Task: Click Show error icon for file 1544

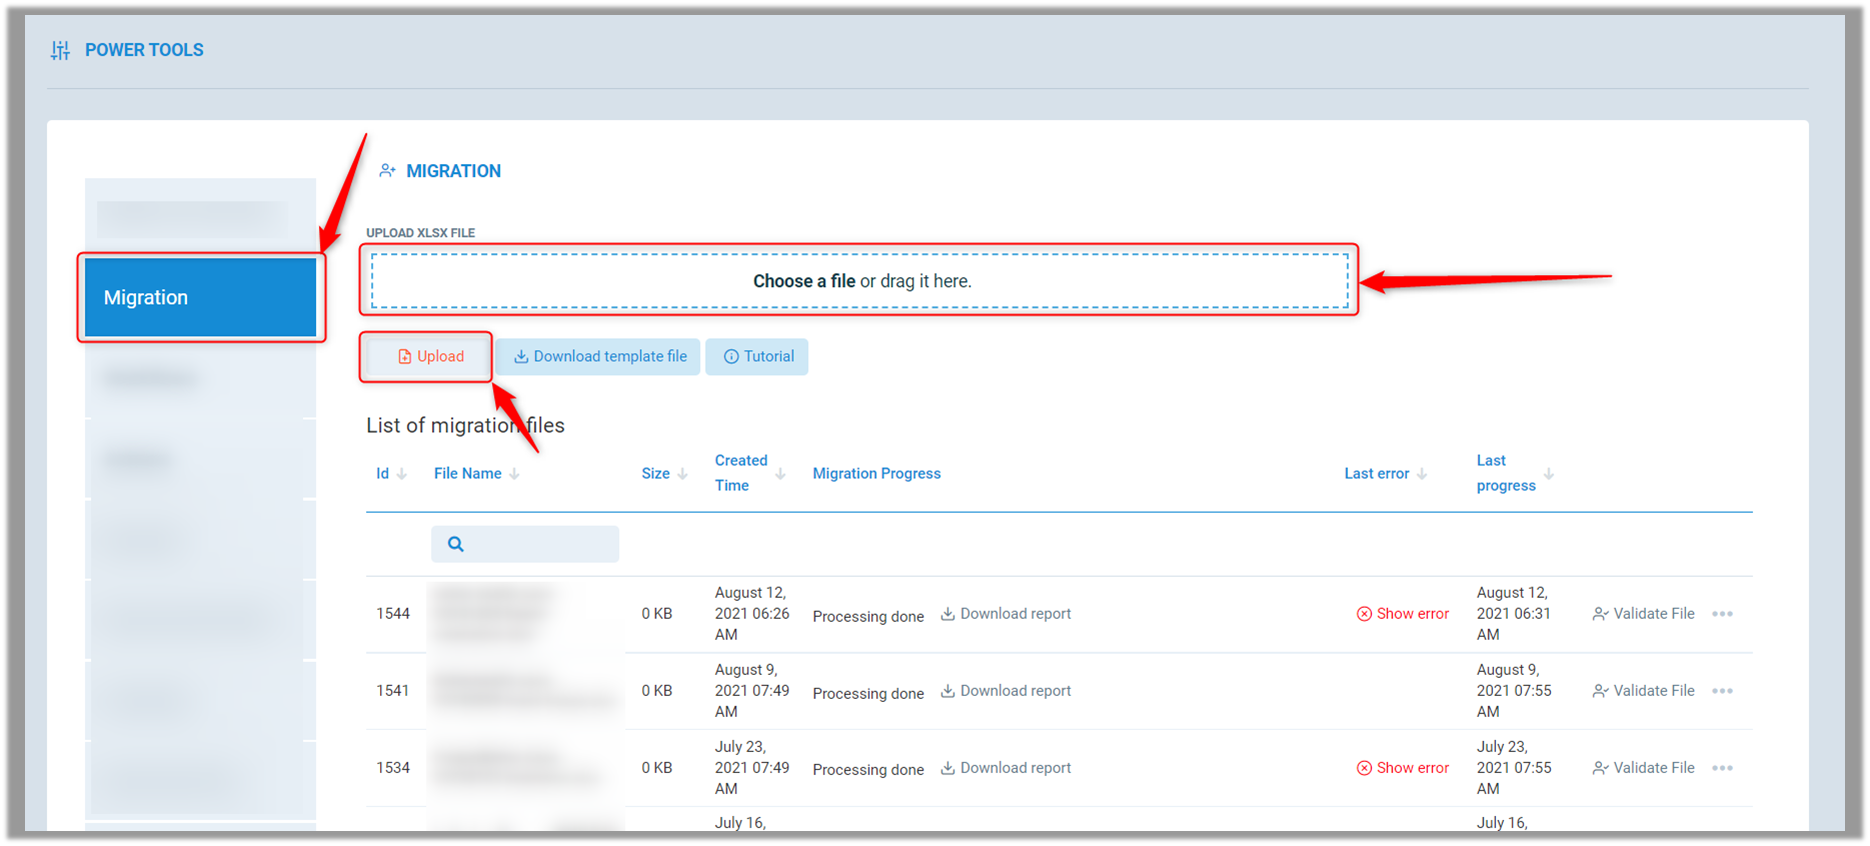Action: (x=1364, y=614)
